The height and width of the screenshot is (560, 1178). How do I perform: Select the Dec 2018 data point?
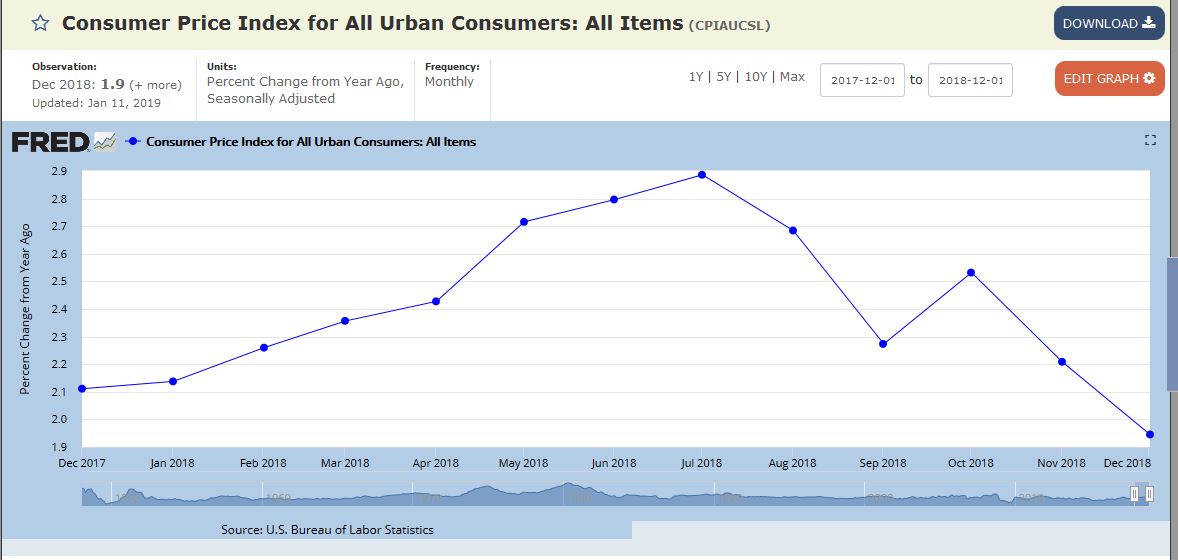coord(1150,434)
